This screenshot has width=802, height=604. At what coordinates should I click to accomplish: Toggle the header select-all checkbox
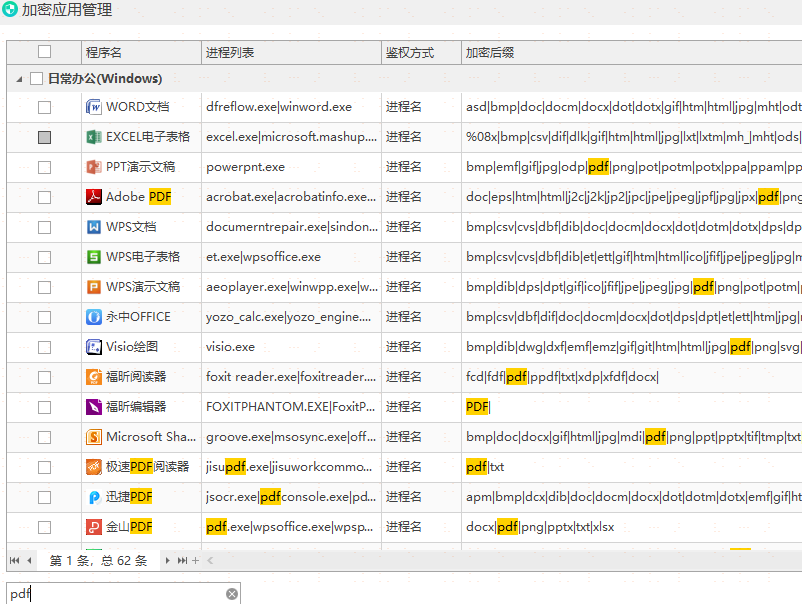(x=44, y=52)
